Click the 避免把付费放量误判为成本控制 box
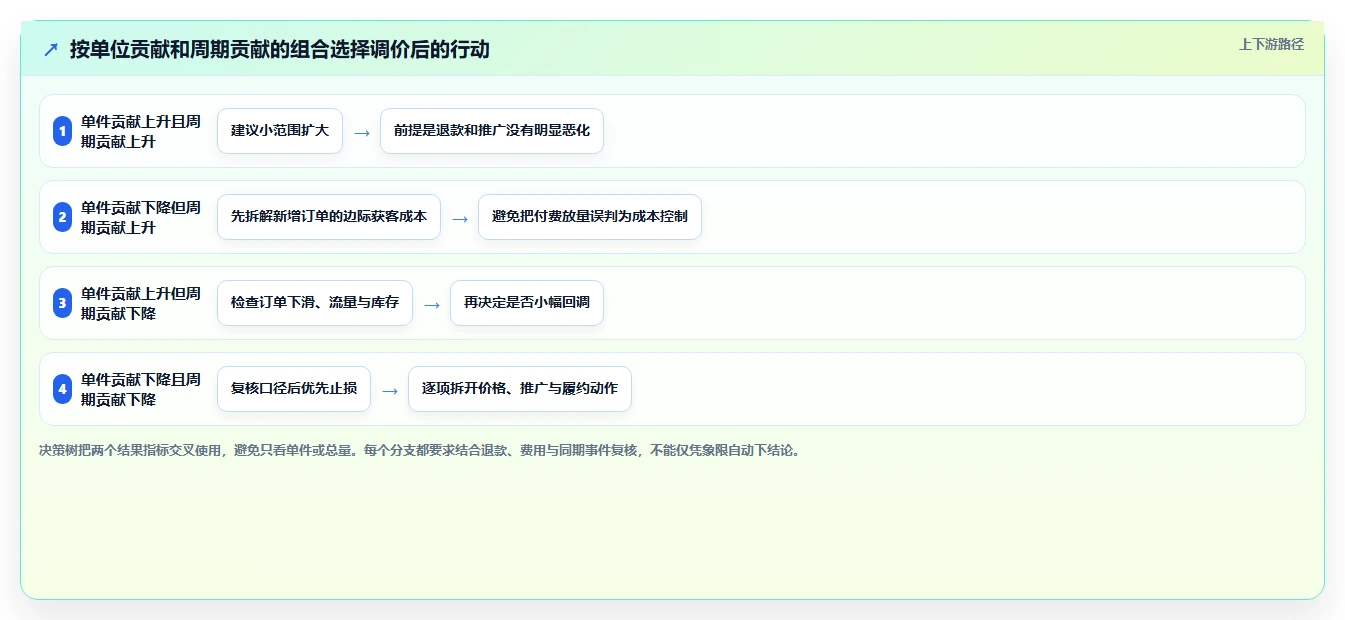Viewport: 1345px width, 620px height. click(x=590, y=217)
